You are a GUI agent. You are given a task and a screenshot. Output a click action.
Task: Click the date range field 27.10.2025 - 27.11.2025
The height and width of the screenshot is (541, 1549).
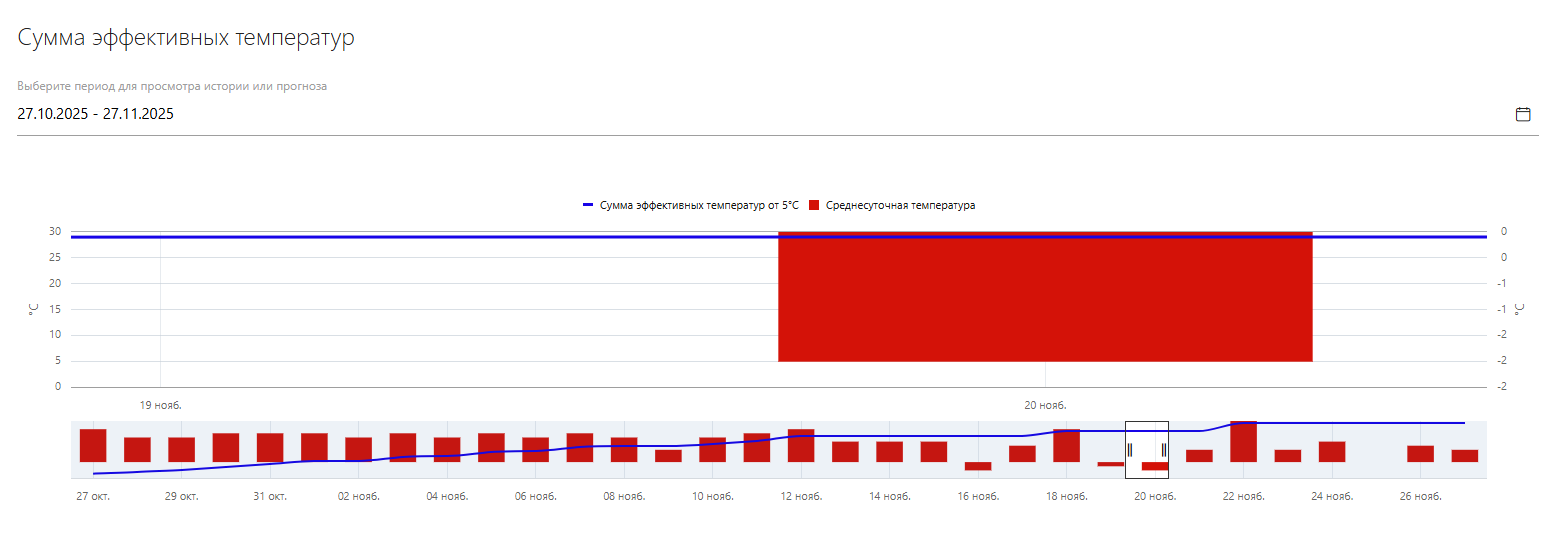click(96, 114)
